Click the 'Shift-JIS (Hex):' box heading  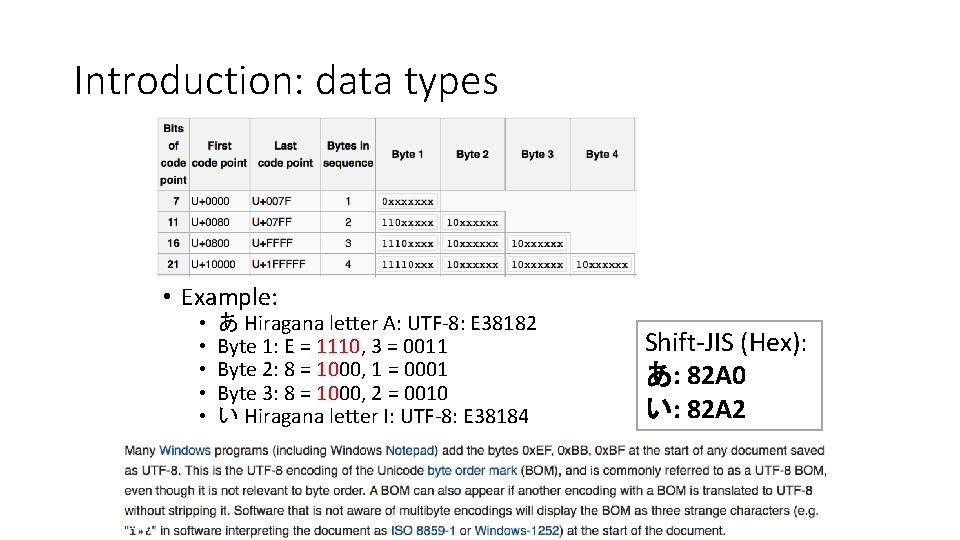tap(726, 342)
